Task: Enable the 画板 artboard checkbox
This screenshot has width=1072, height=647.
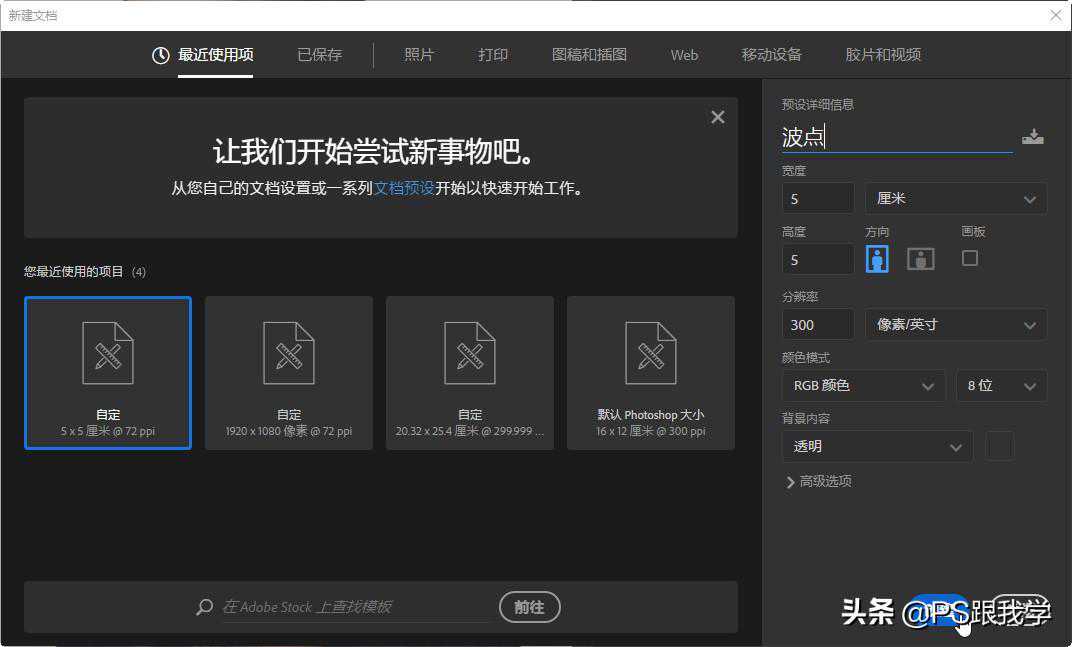Action: [969, 258]
